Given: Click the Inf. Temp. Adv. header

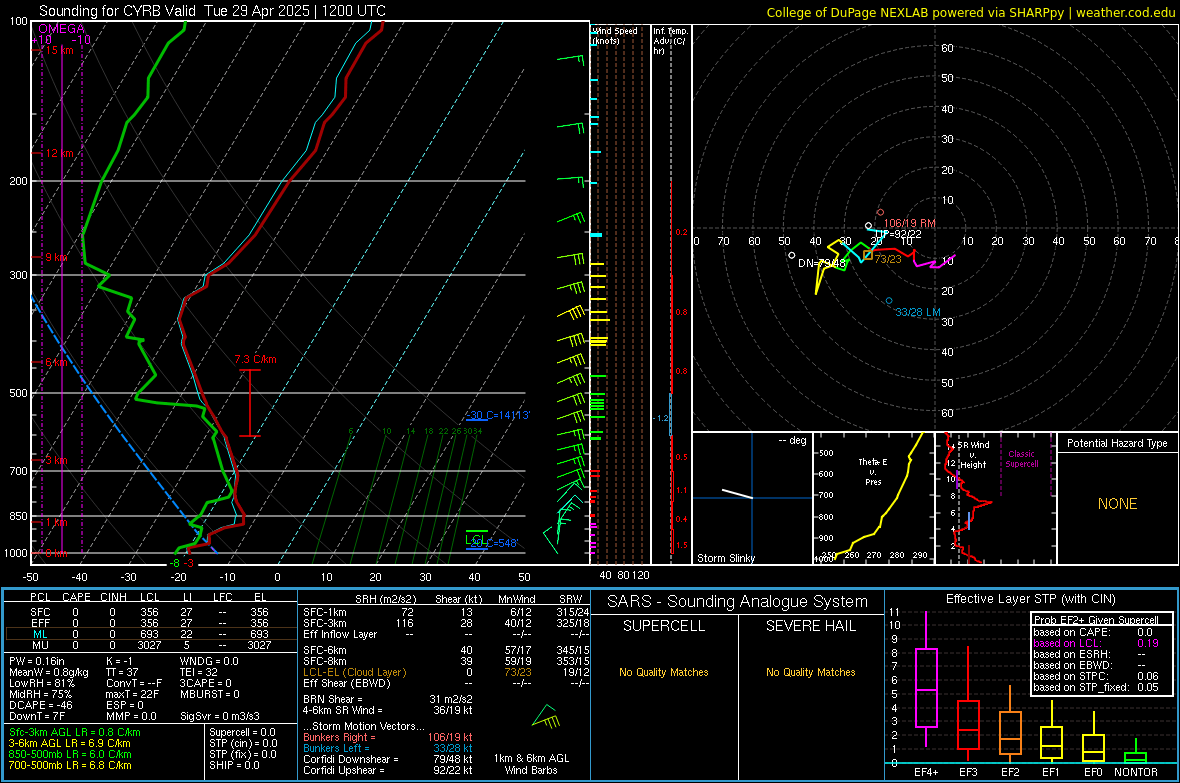Looking at the screenshot, I should pyautogui.click(x=670, y=41).
